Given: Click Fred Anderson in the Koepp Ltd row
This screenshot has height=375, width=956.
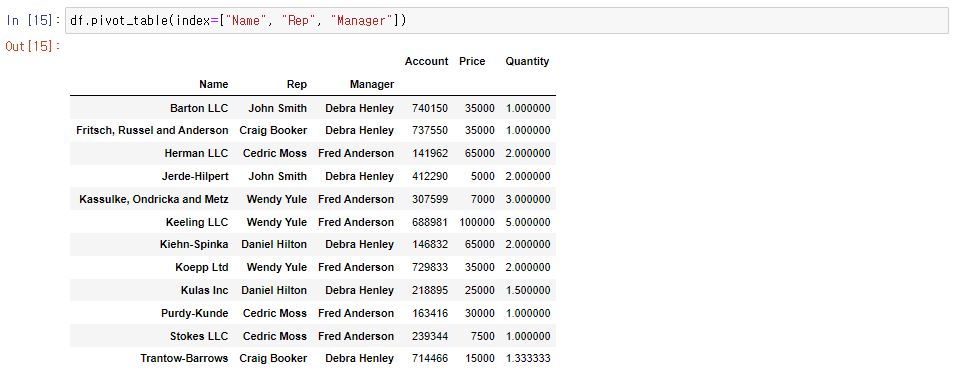Looking at the screenshot, I should click(356, 268).
